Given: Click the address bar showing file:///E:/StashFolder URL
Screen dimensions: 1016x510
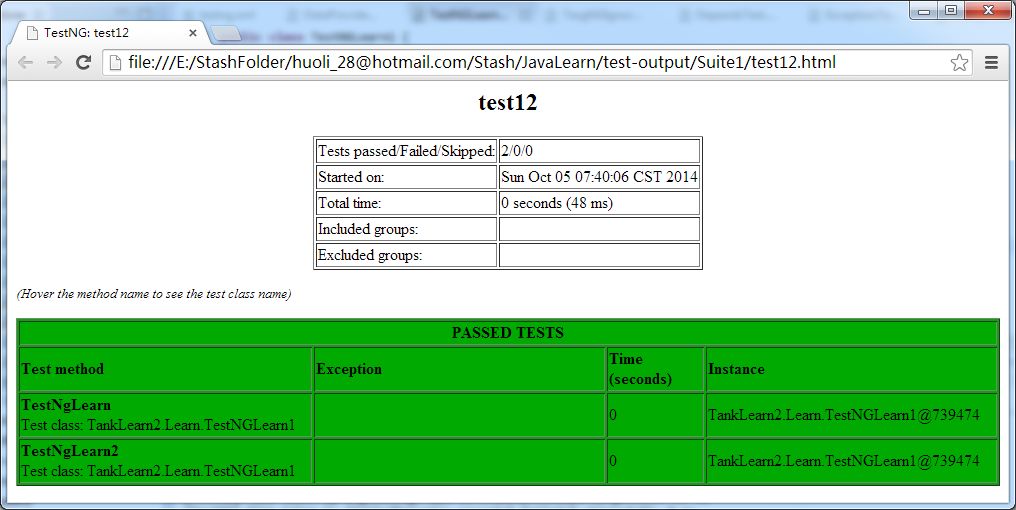Looking at the screenshot, I should [537, 62].
